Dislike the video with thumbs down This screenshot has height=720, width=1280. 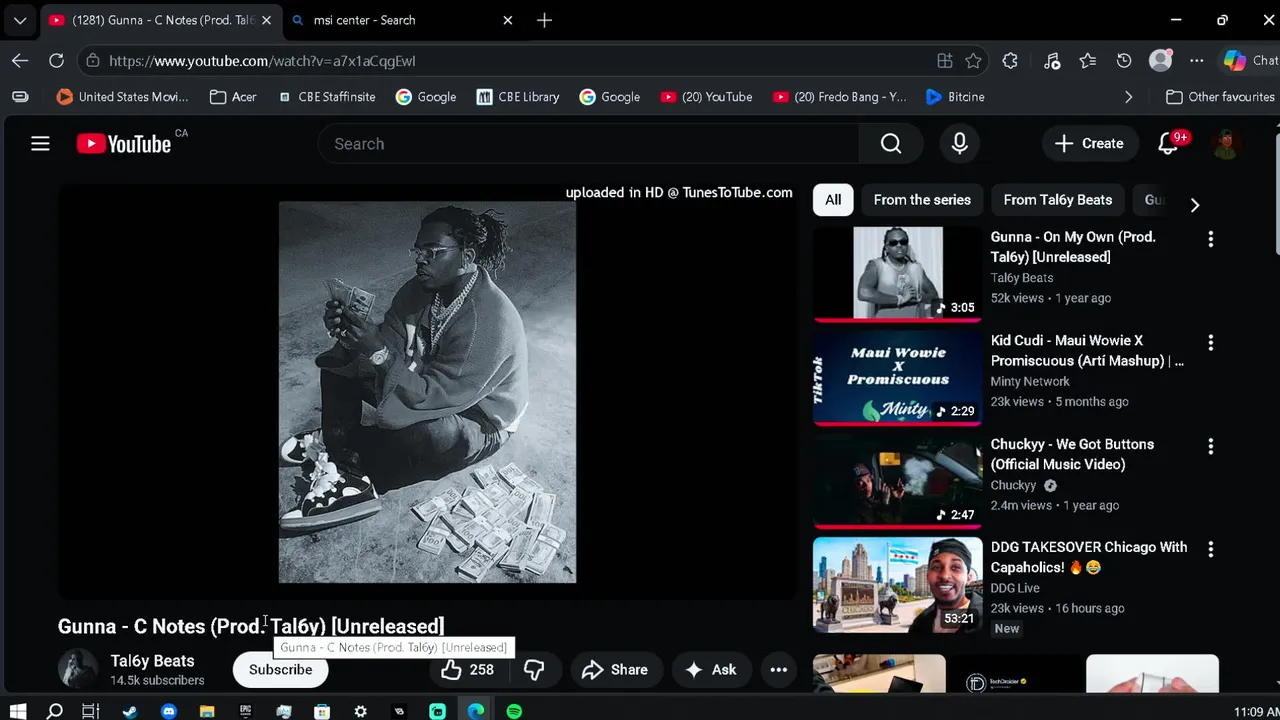click(534, 670)
